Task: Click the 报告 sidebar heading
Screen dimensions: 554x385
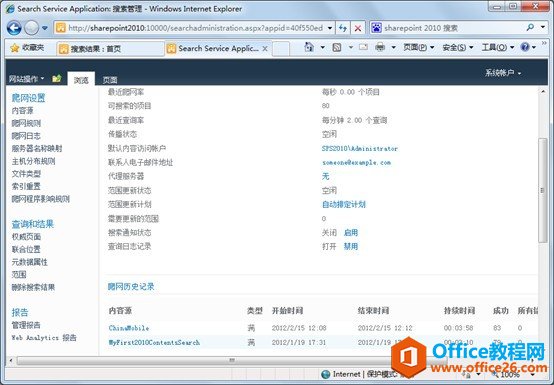Action: coord(20,312)
